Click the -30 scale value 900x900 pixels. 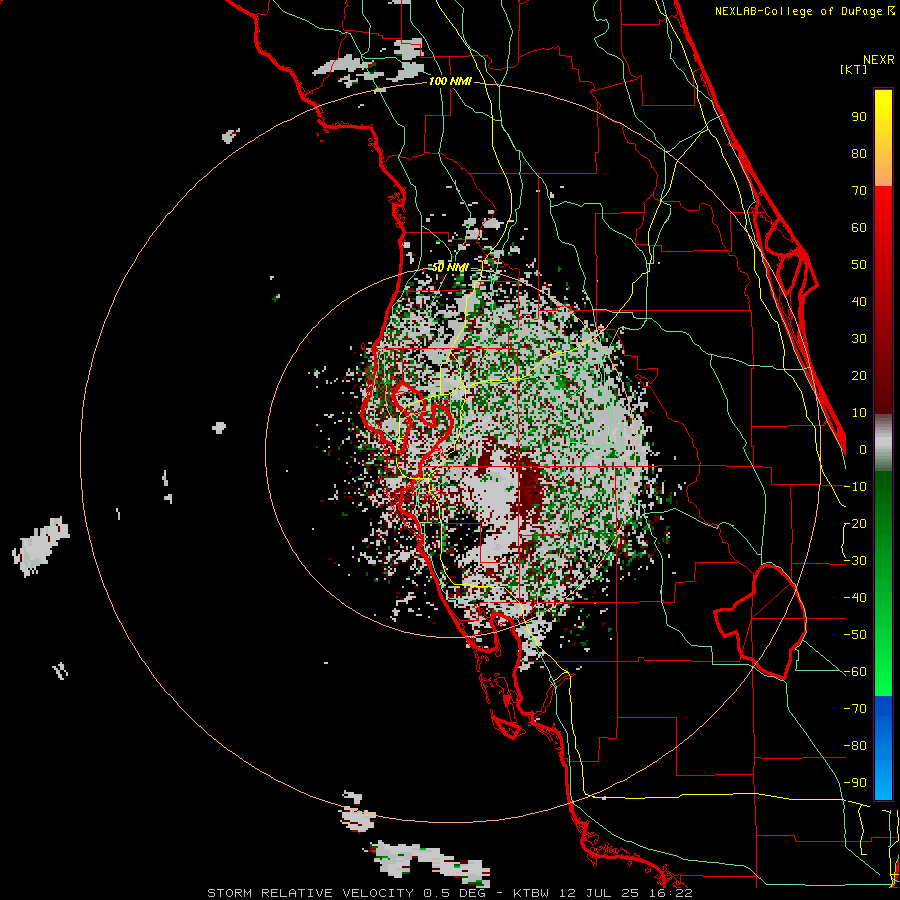855,561
